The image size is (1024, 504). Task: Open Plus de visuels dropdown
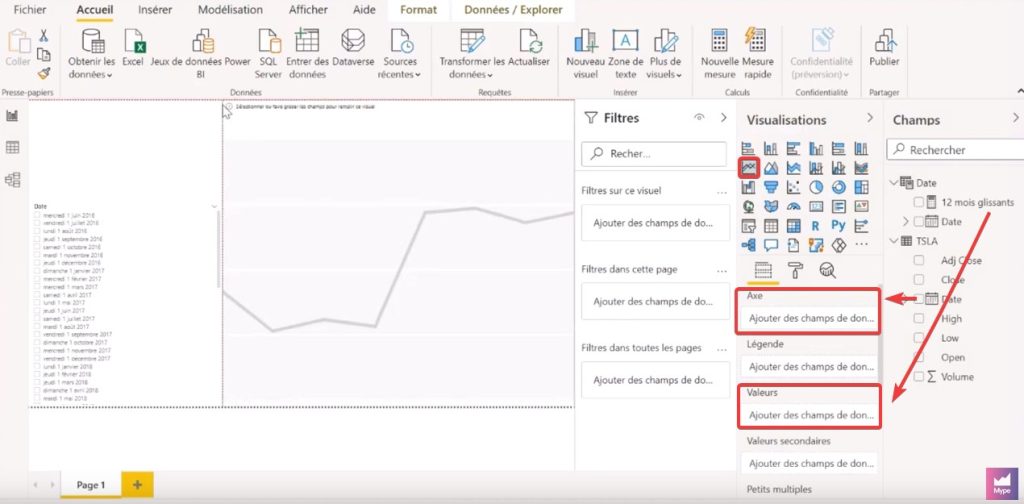[x=664, y=54]
